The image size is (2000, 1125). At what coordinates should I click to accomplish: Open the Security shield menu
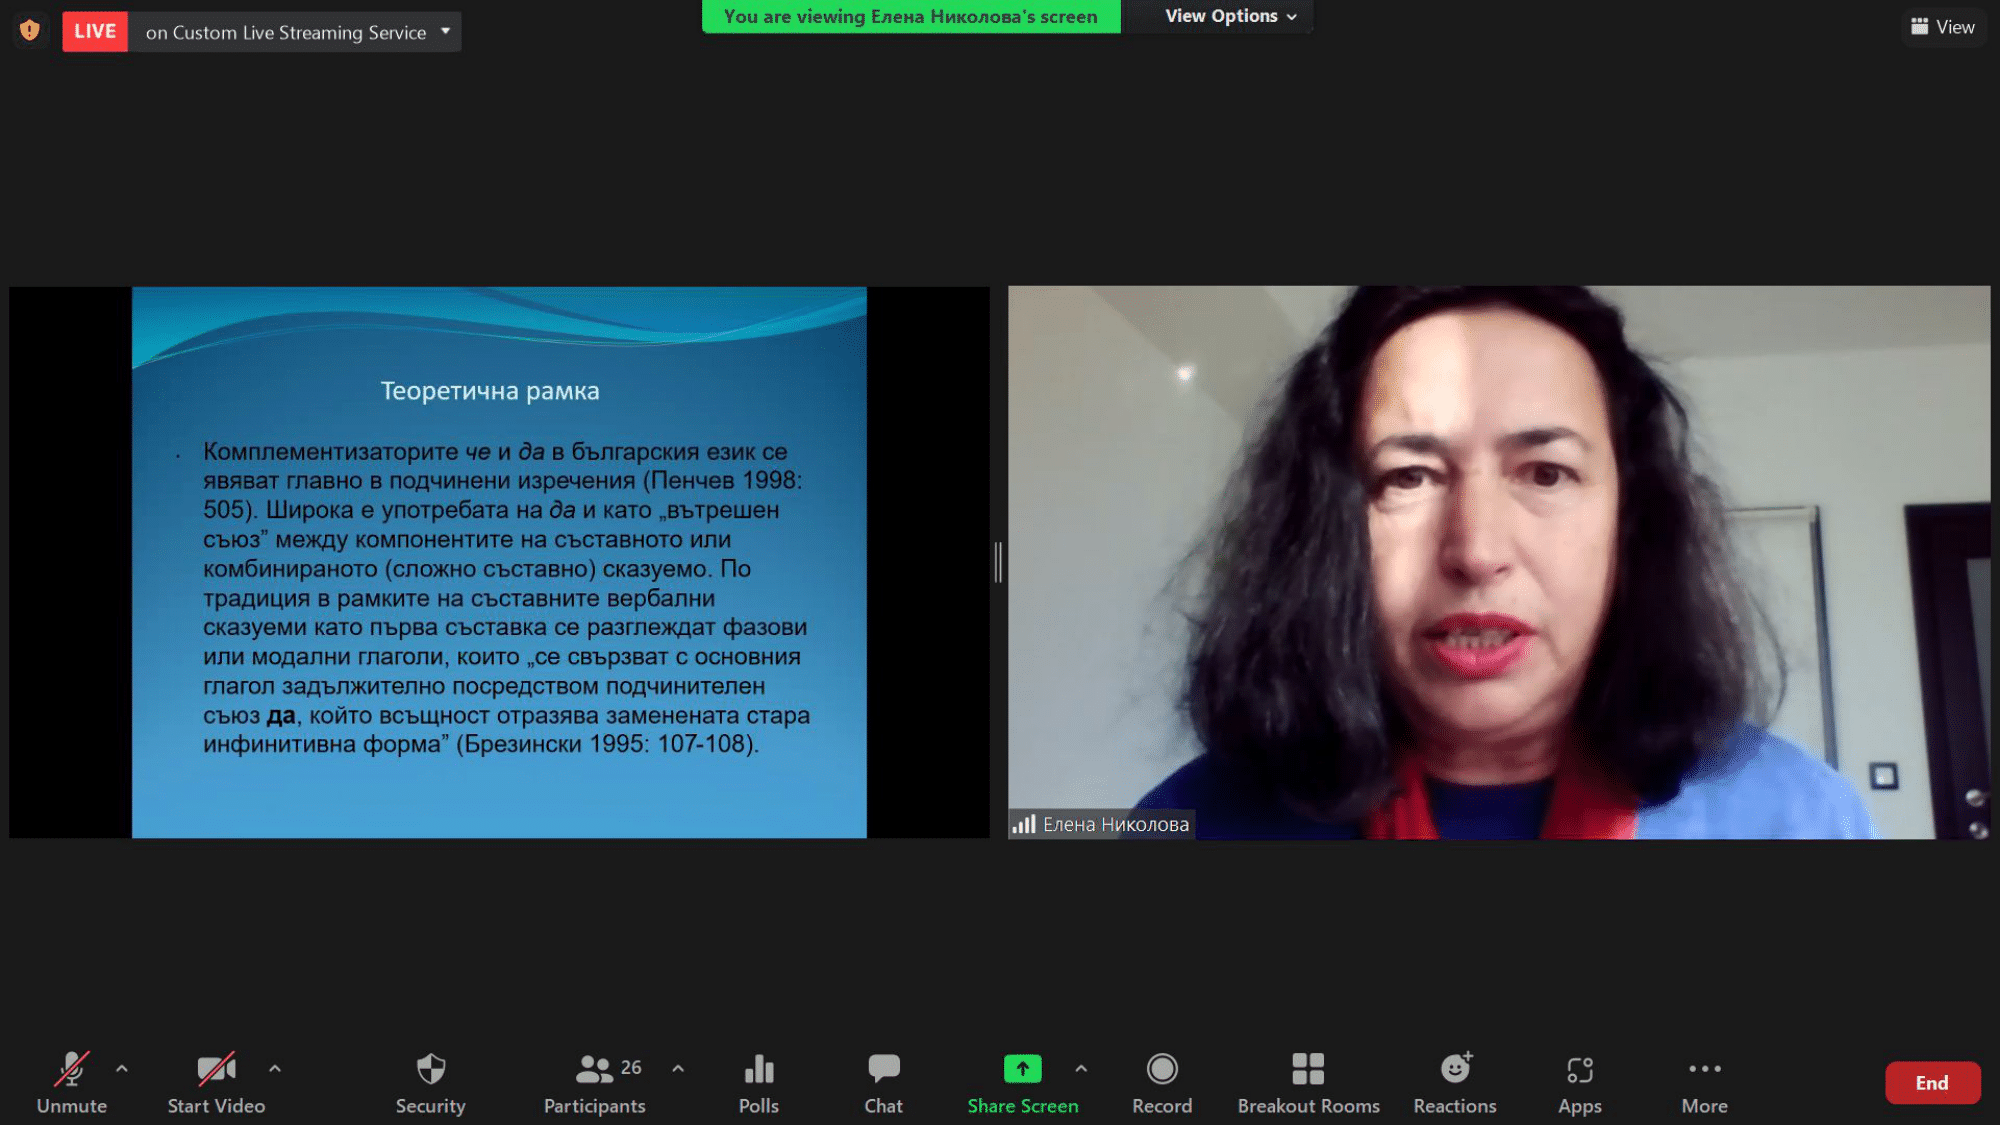(430, 1082)
